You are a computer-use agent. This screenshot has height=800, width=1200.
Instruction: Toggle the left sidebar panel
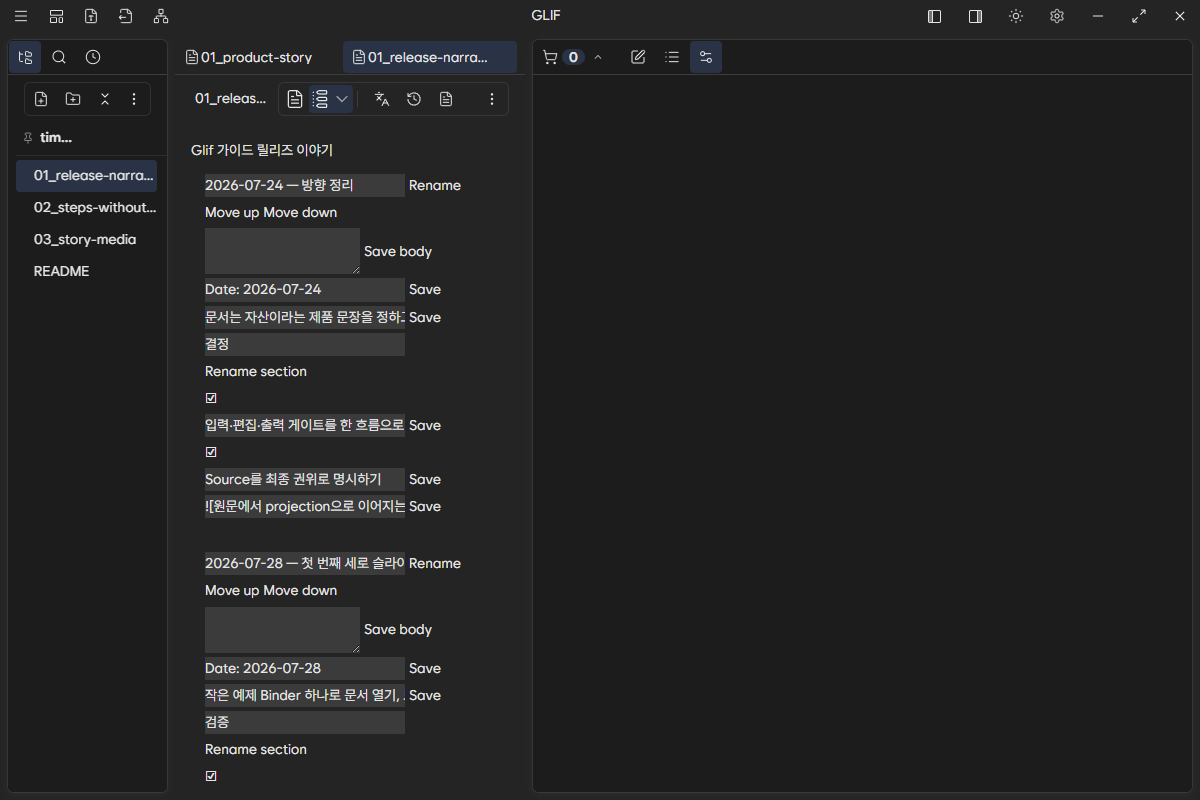click(x=934, y=16)
